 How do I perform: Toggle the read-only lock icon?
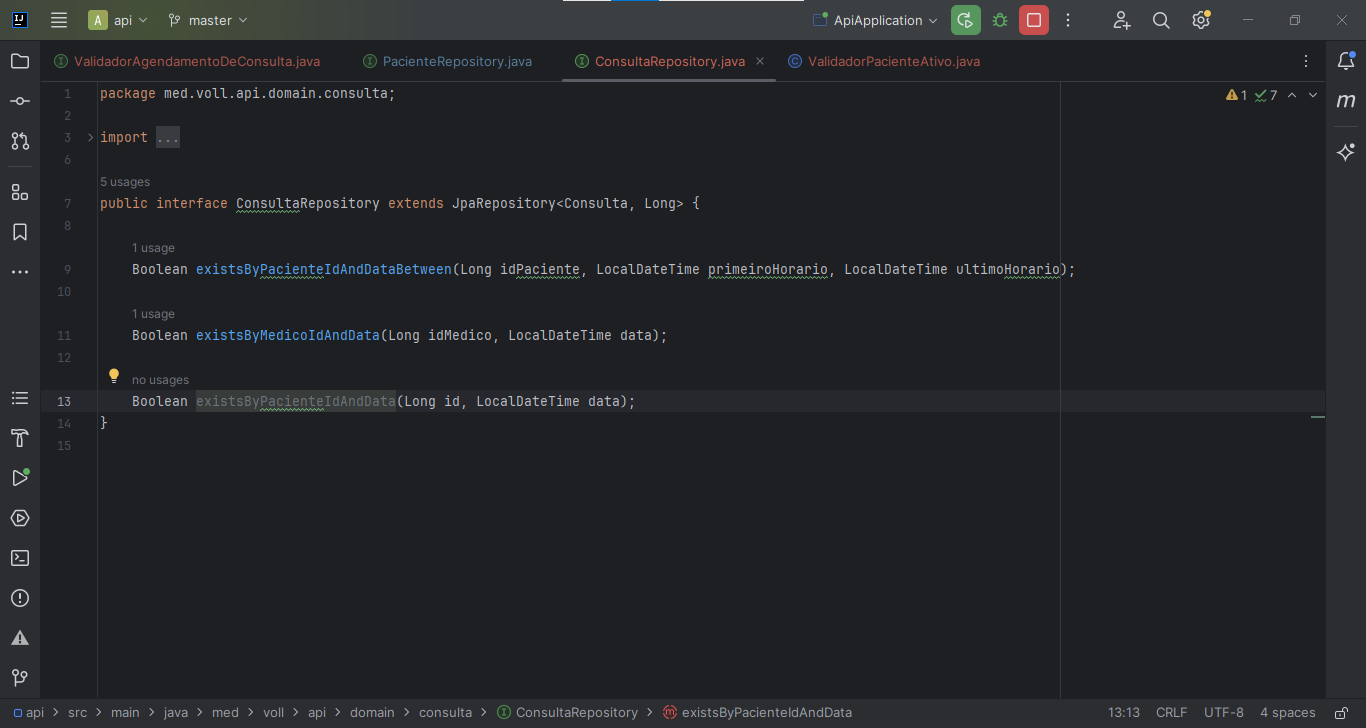point(1341,713)
